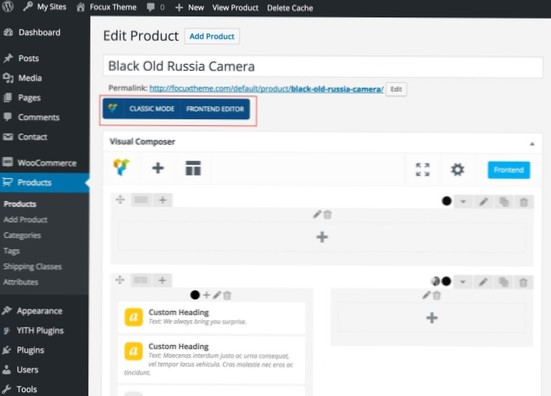Open the Products submenu entry
The height and width of the screenshot is (396, 551).
20,204
